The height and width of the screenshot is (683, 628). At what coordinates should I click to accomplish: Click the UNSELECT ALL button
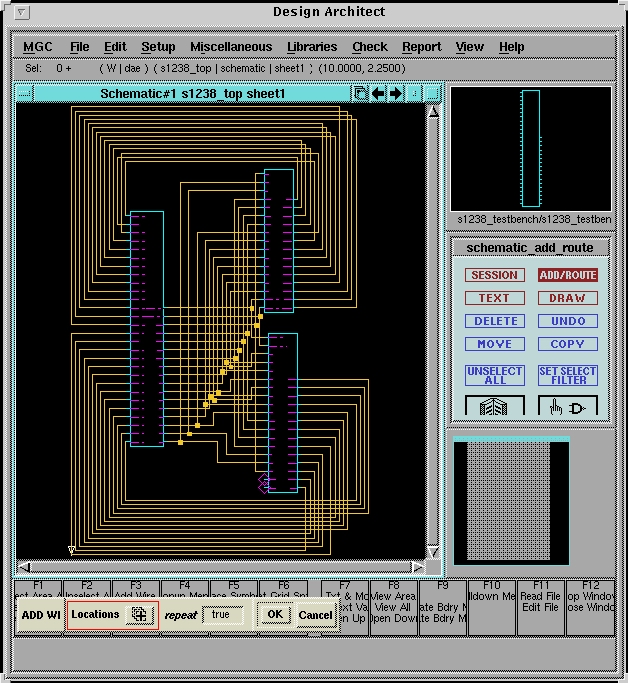[494, 375]
